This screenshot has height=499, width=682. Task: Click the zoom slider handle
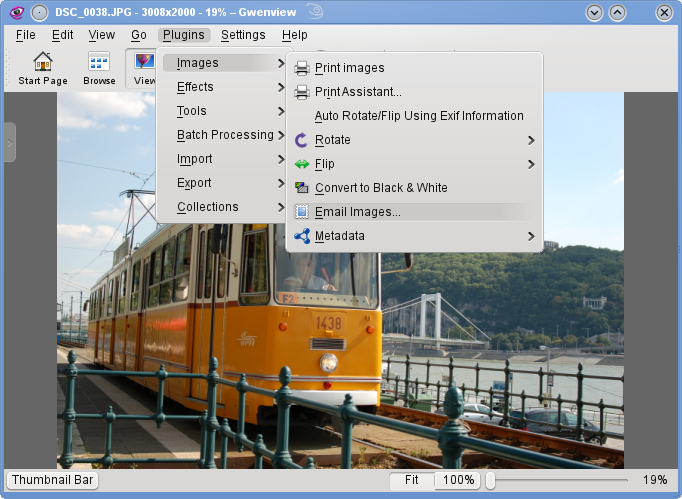tap(491, 480)
